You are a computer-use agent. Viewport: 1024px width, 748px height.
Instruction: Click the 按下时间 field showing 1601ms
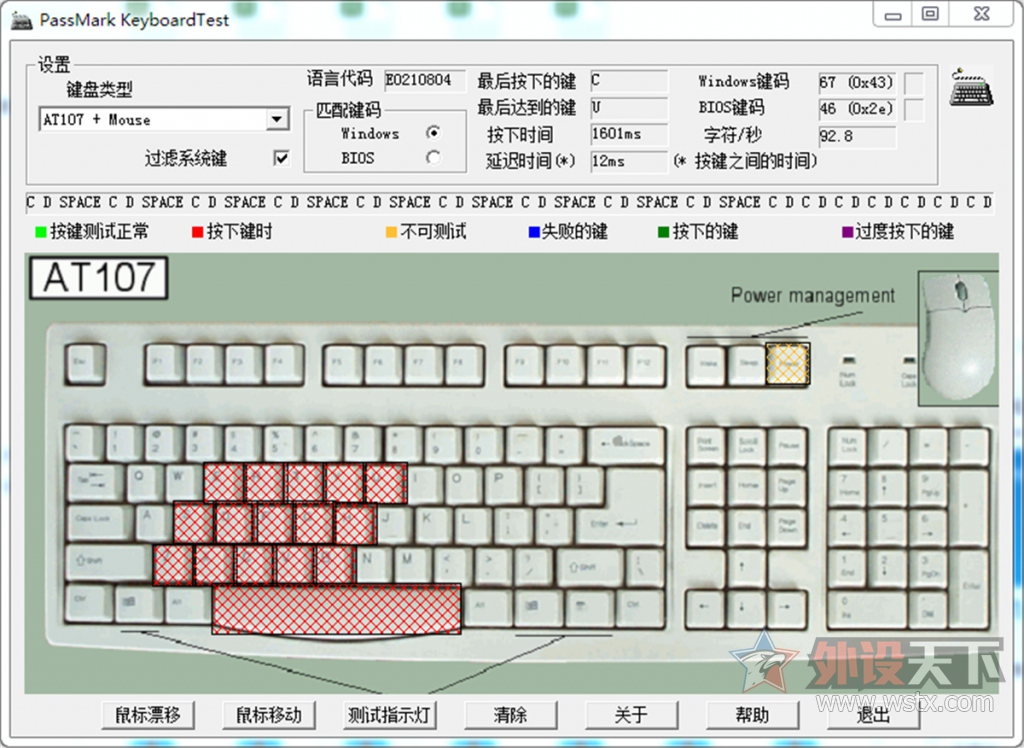tap(629, 135)
